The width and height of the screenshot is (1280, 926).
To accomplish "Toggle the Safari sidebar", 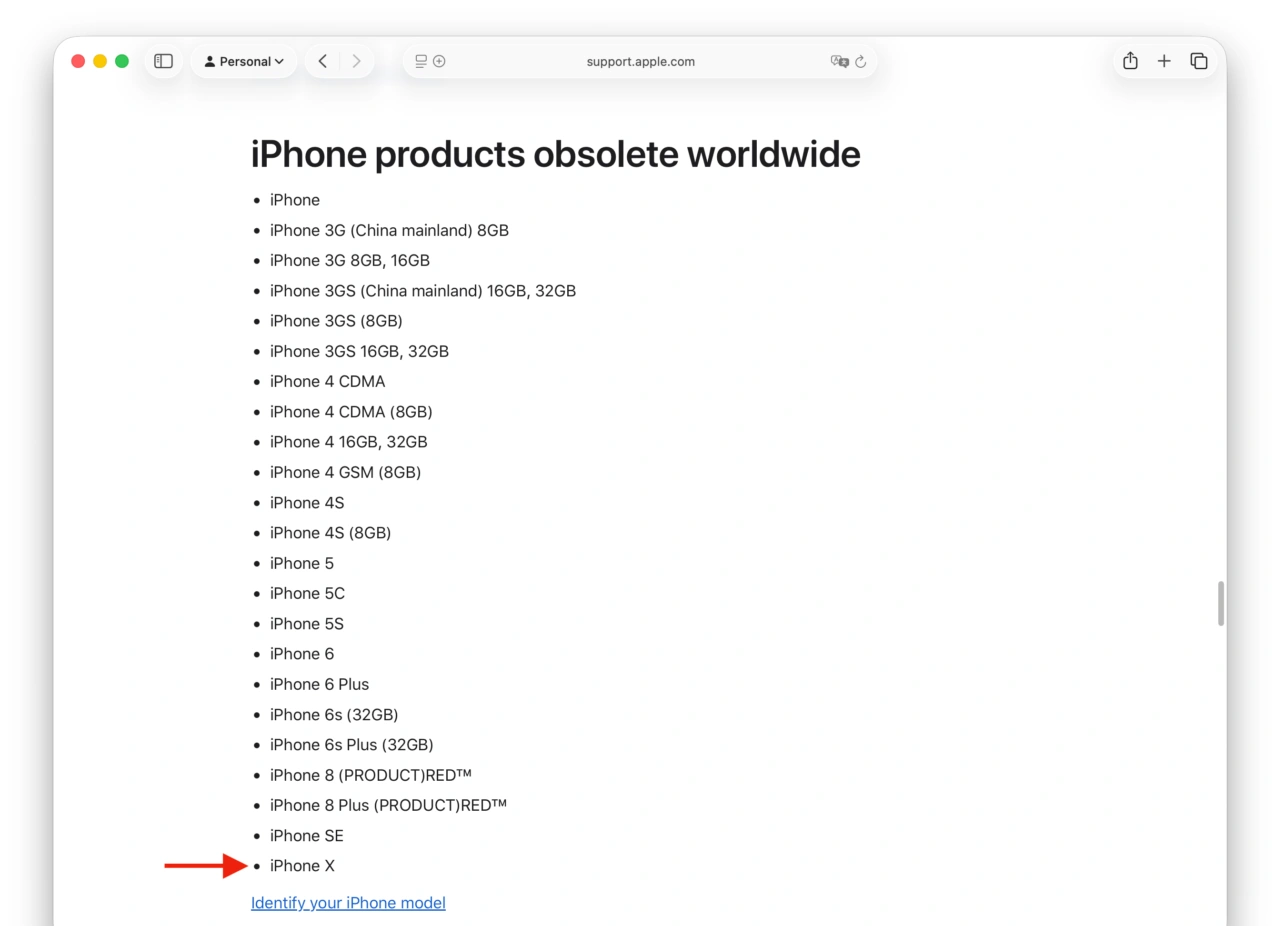I will 163,61.
